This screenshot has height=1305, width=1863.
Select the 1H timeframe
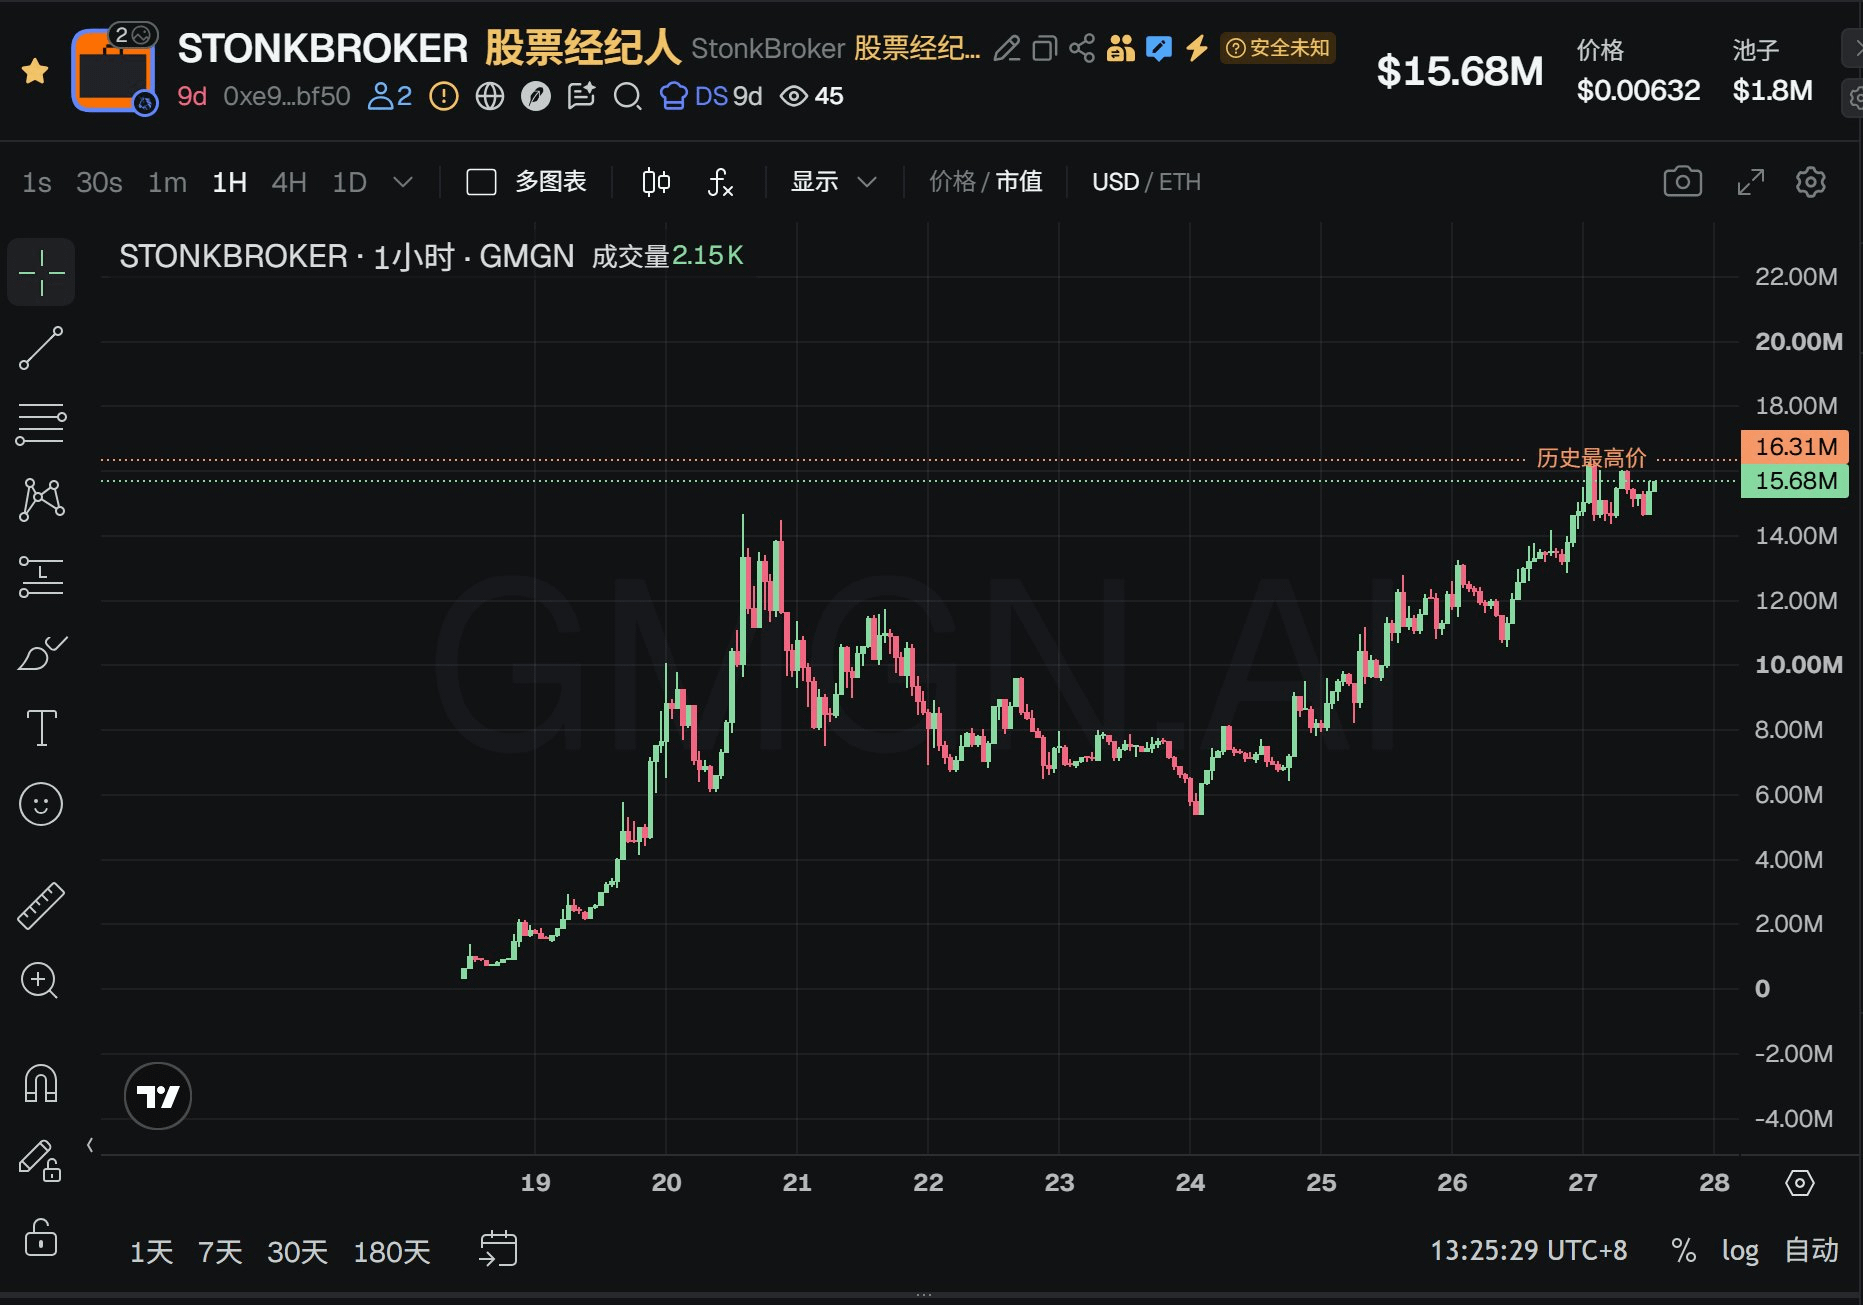point(229,182)
